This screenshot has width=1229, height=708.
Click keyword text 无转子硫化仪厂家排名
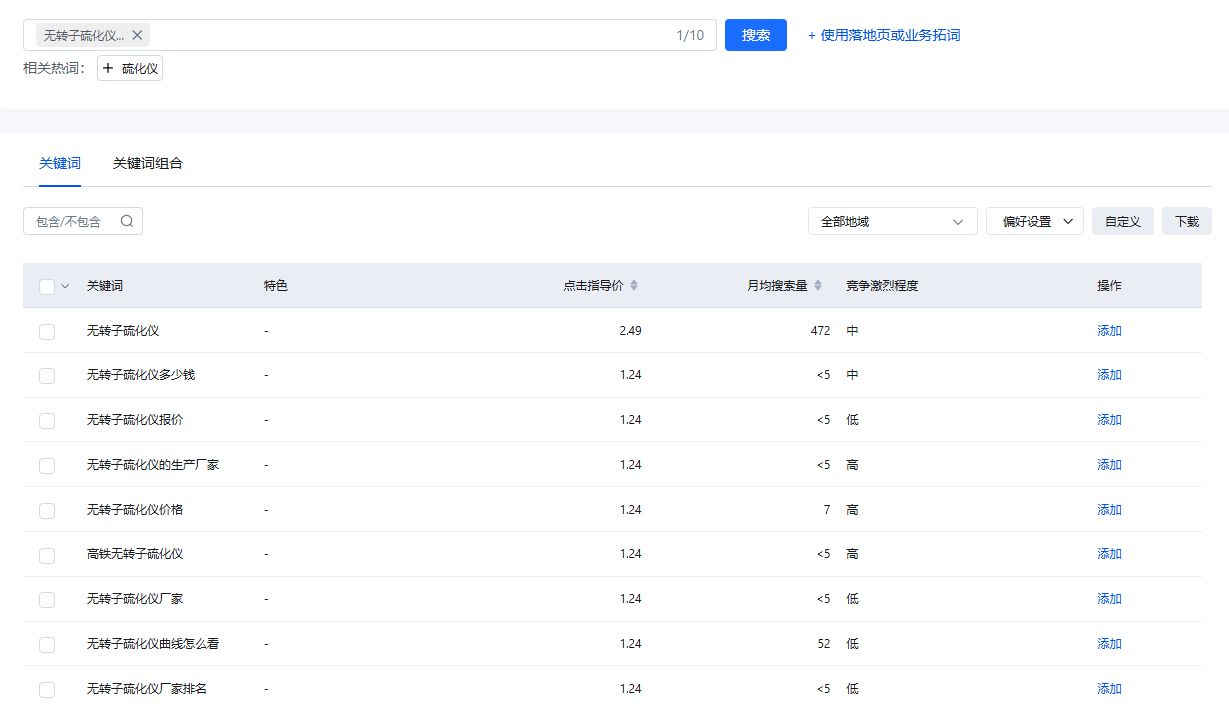[x=147, y=688]
